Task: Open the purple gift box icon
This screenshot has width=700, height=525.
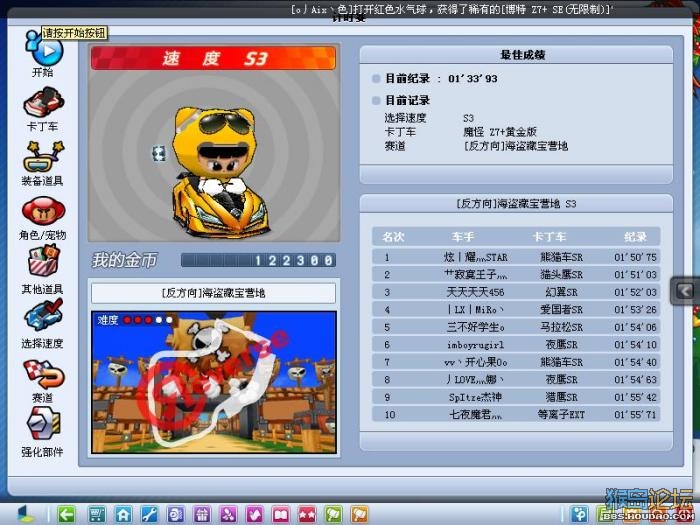Action: (x=202, y=515)
